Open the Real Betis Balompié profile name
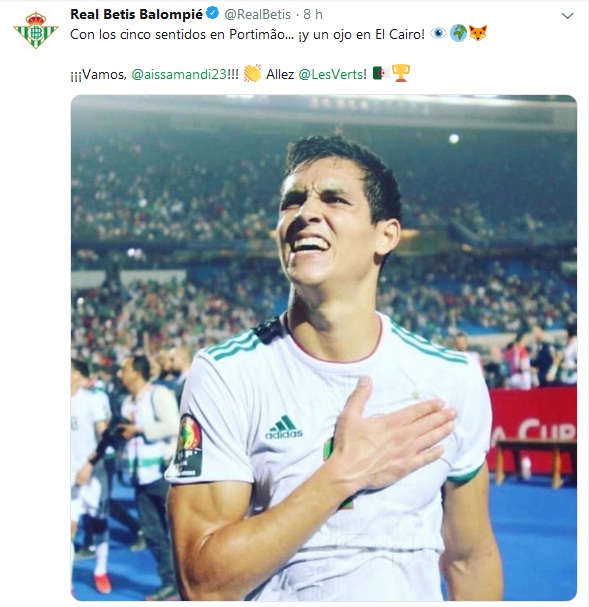The width and height of the screenshot is (589, 607). point(136,14)
